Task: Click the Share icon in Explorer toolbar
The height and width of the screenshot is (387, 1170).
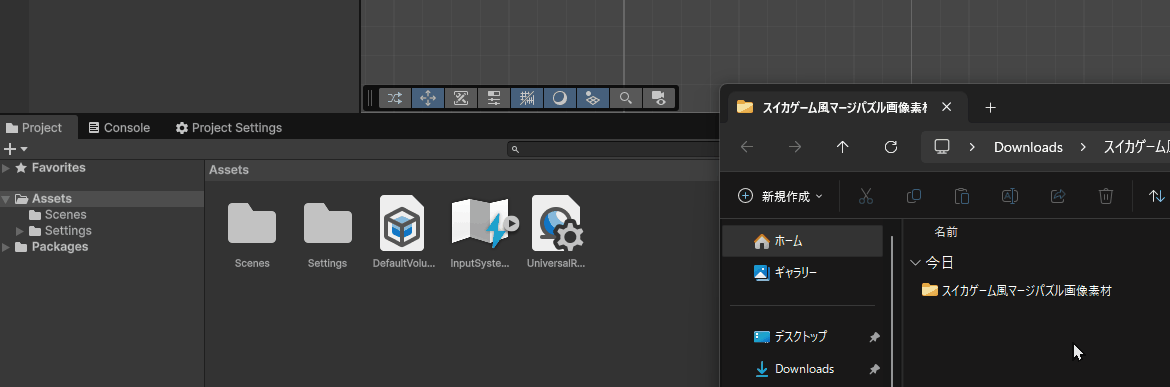Action: (x=1057, y=196)
